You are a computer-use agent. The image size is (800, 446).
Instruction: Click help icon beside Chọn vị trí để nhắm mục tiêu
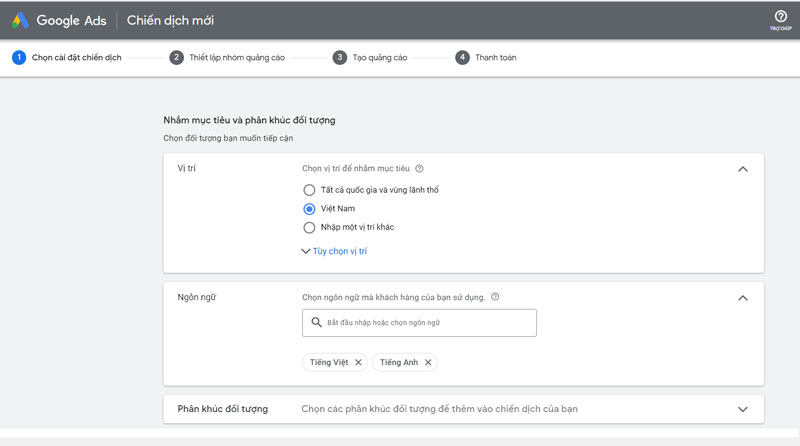click(x=419, y=169)
